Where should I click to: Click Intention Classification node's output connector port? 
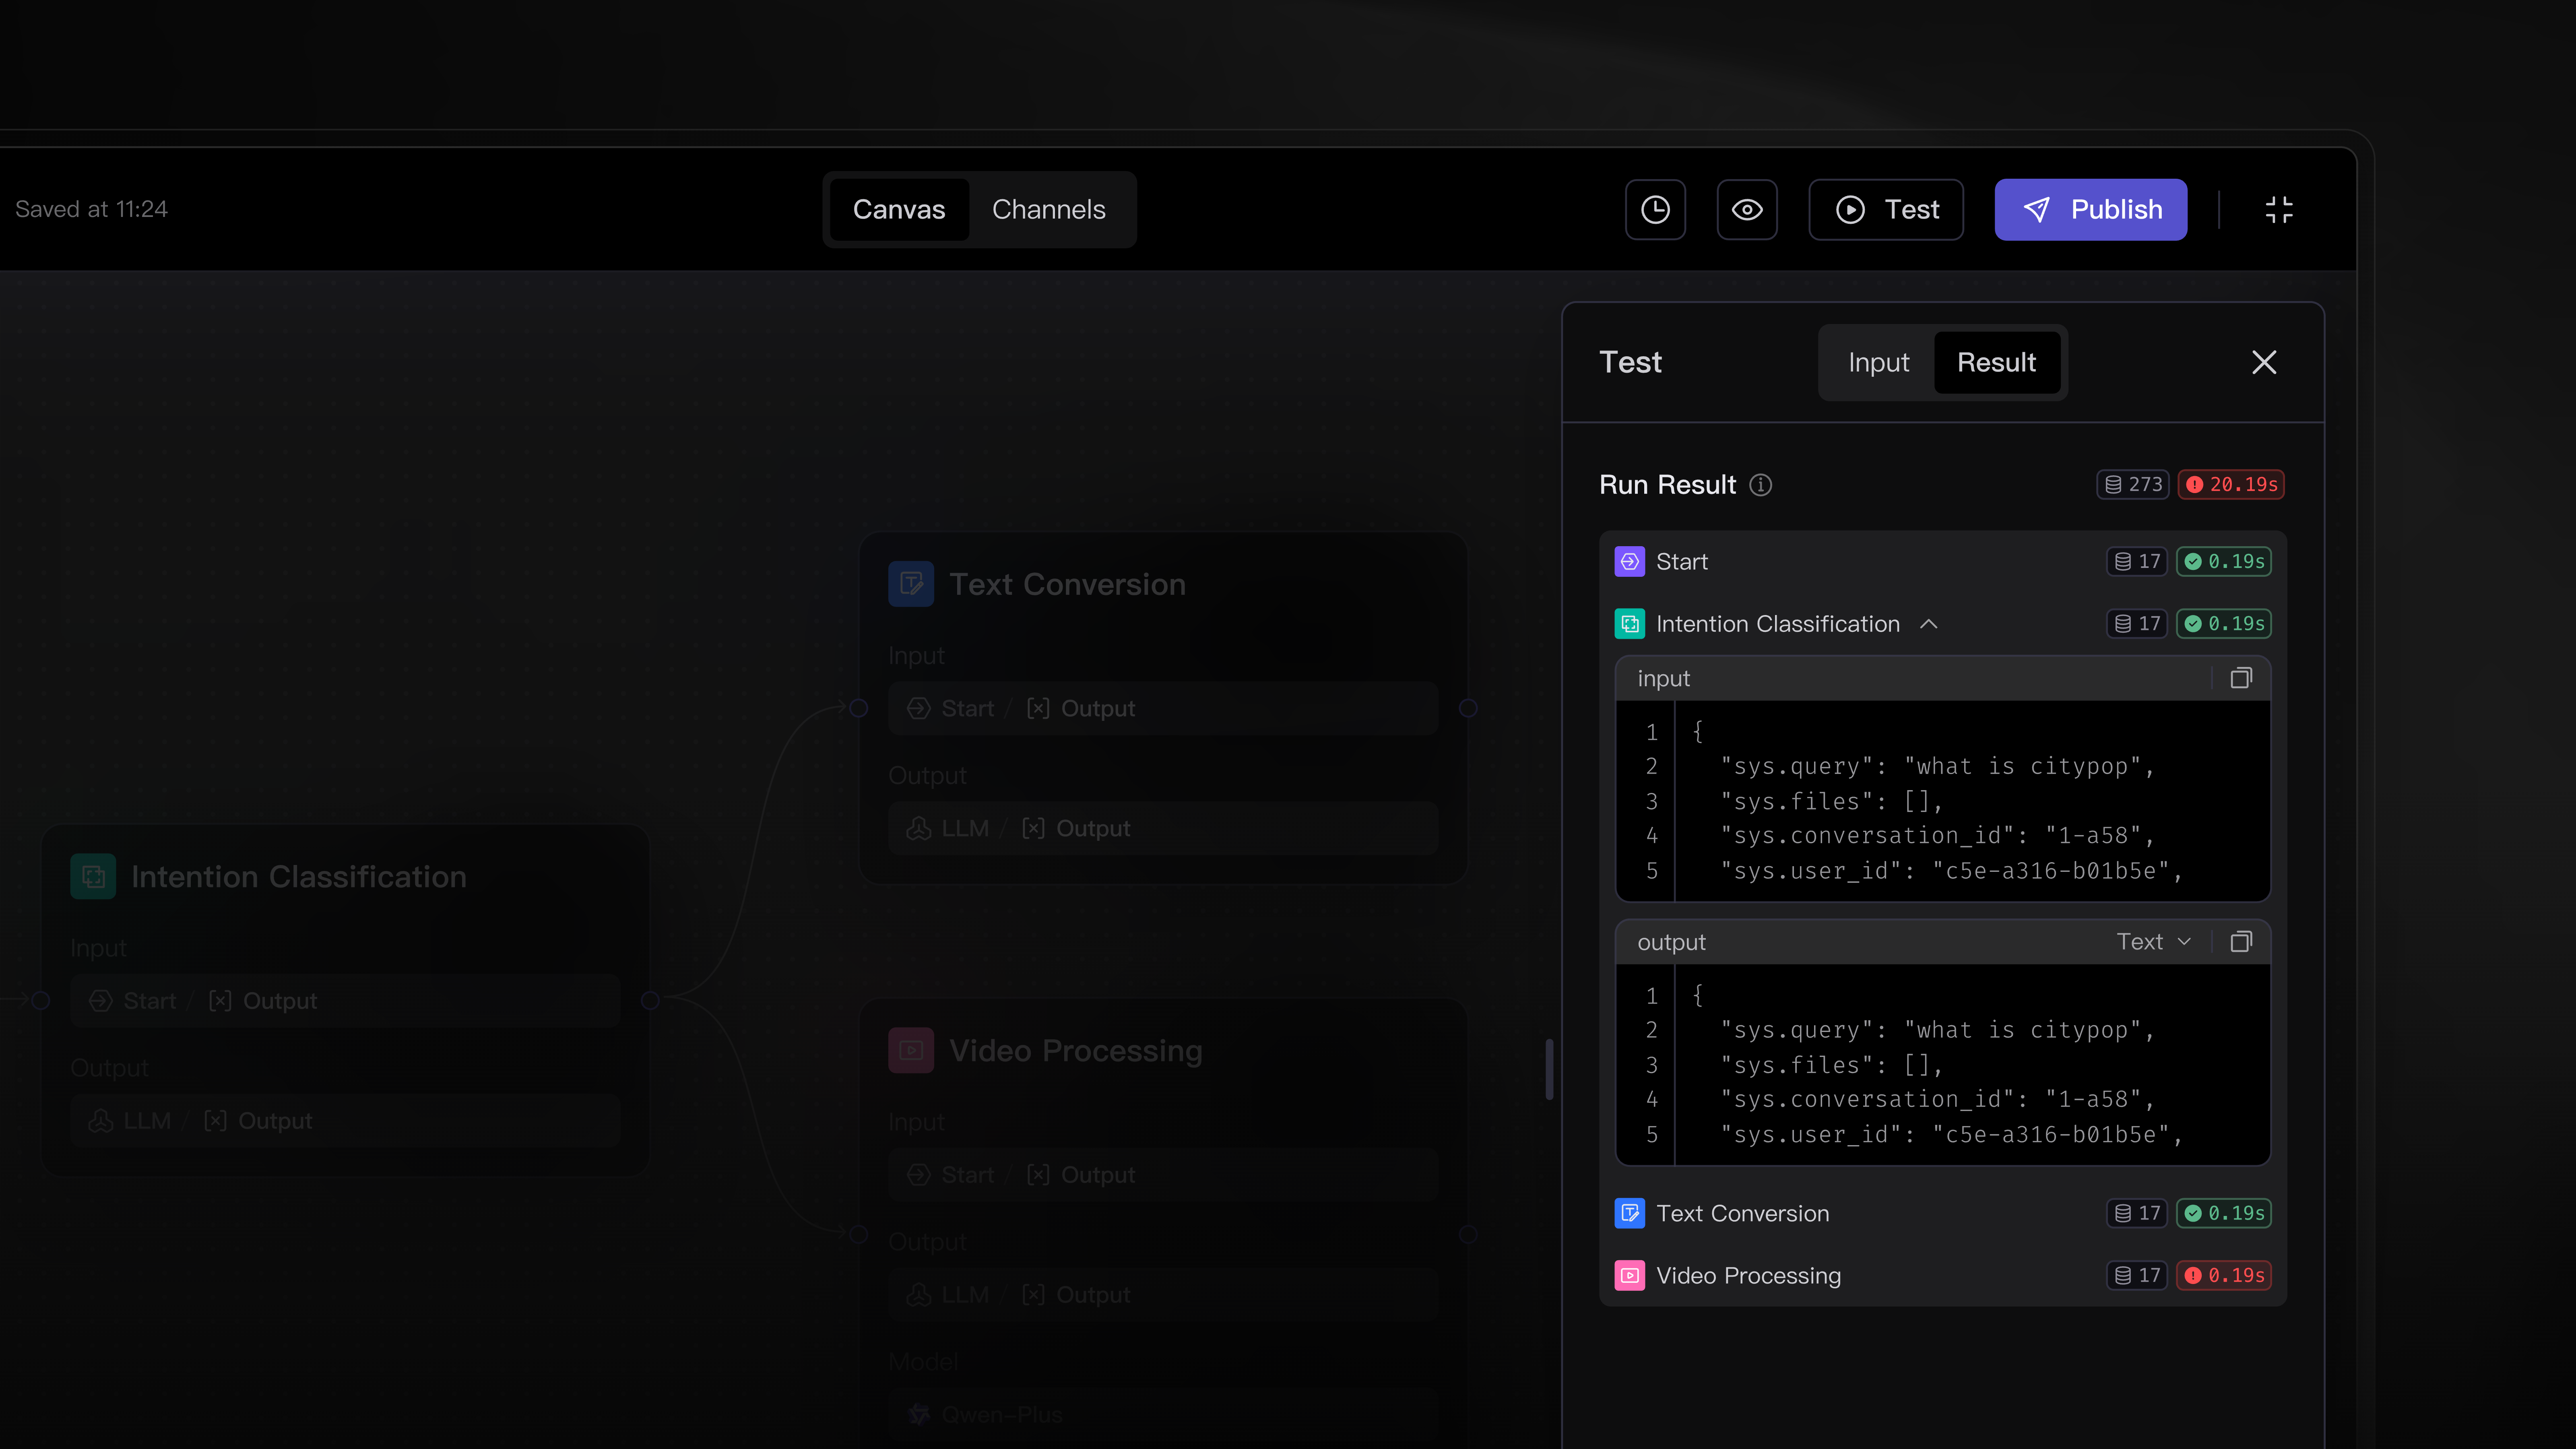coord(650,1001)
